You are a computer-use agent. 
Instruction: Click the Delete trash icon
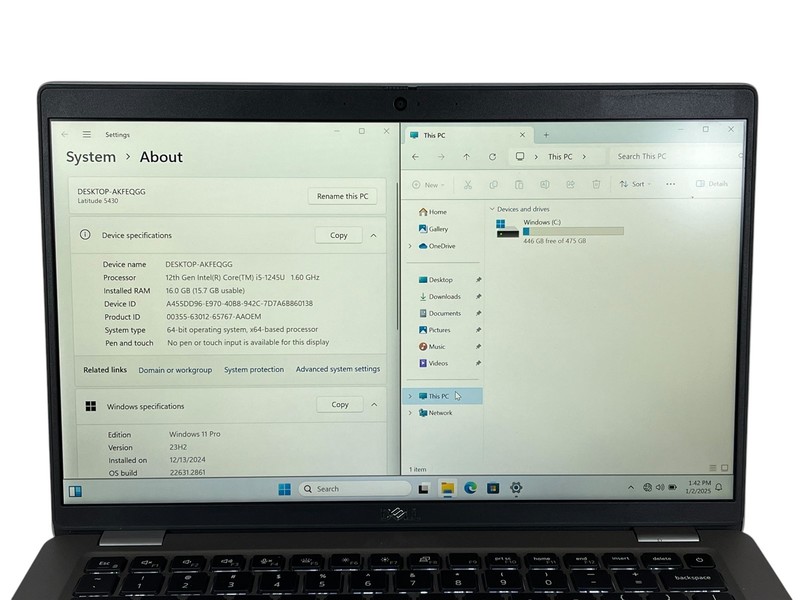pos(596,184)
